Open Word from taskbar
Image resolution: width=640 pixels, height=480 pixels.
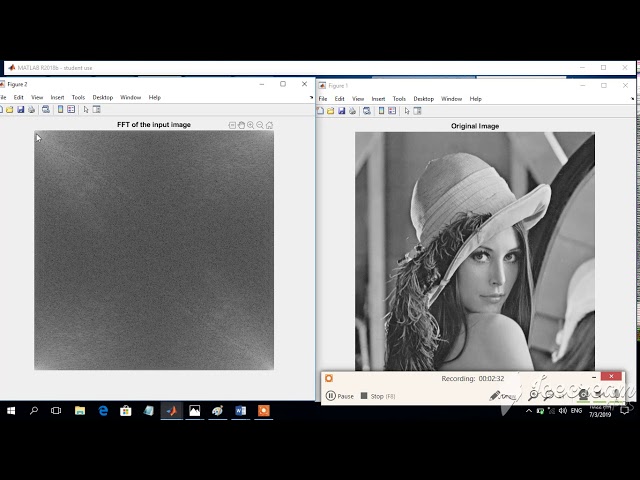point(240,411)
